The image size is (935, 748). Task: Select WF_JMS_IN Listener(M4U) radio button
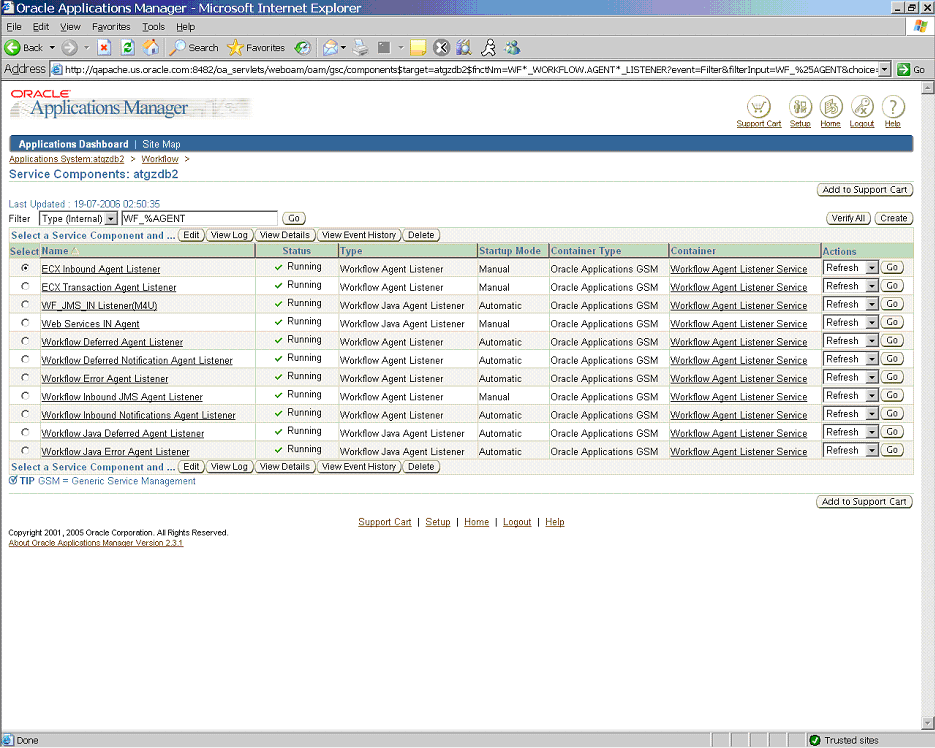(x=25, y=305)
